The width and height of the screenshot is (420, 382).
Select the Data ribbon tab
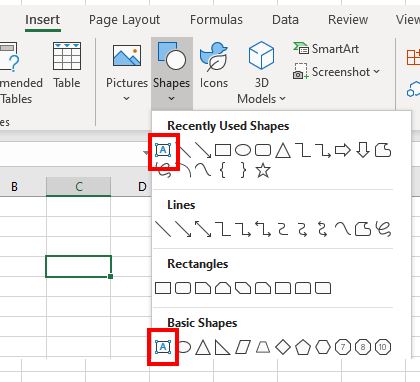point(285,20)
